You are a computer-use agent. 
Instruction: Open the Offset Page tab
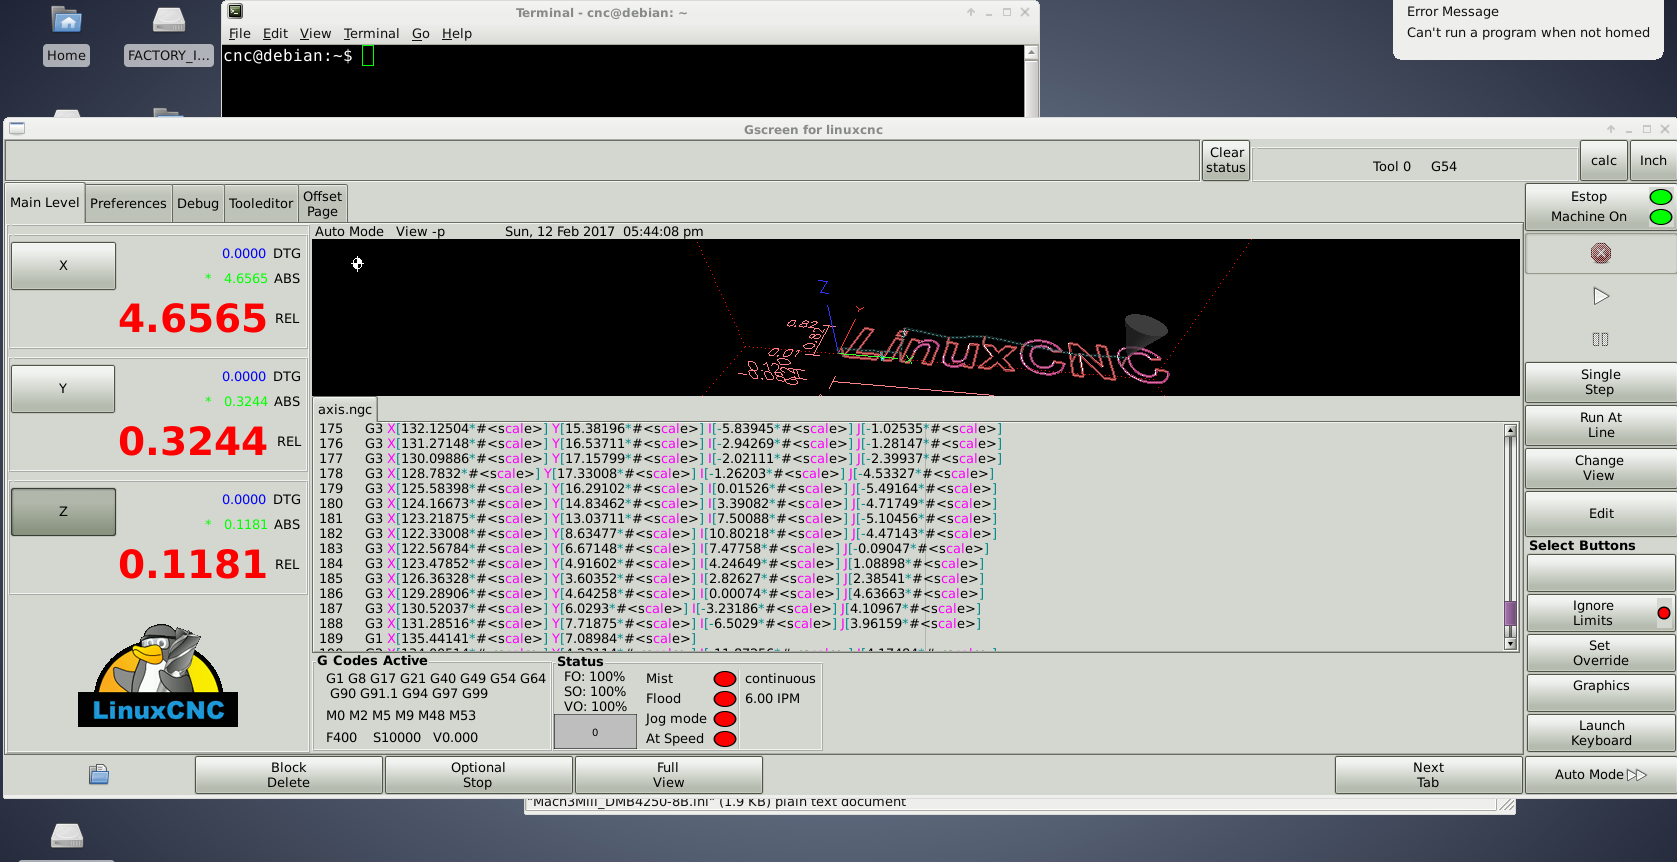322,203
